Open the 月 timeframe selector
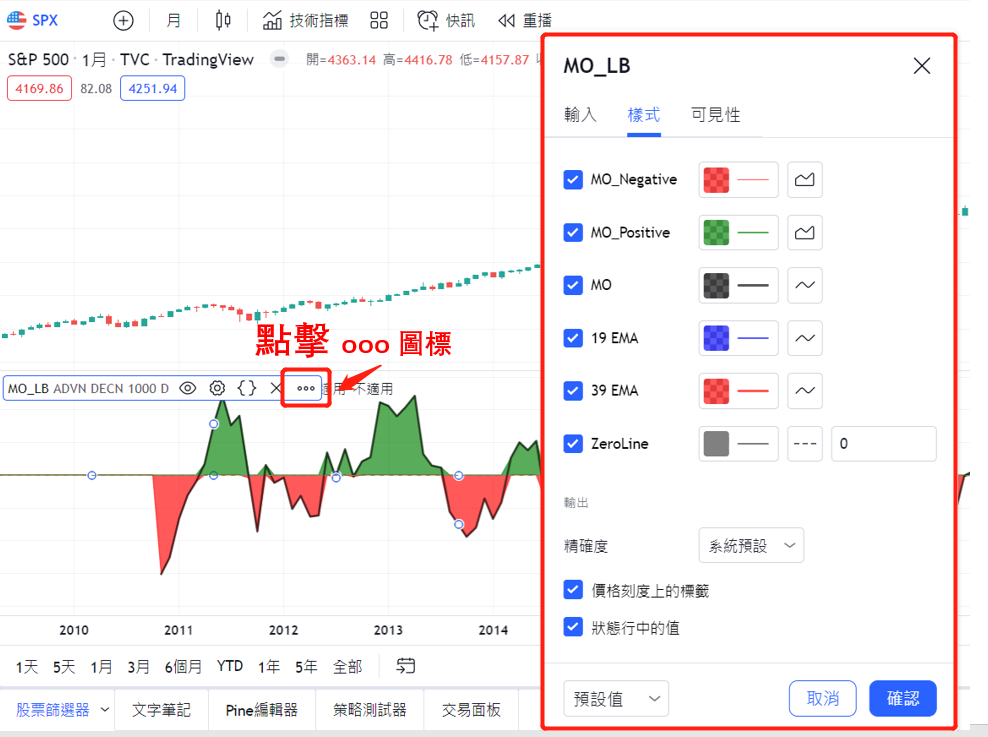This screenshot has height=737, width=988. pyautogui.click(x=173, y=21)
